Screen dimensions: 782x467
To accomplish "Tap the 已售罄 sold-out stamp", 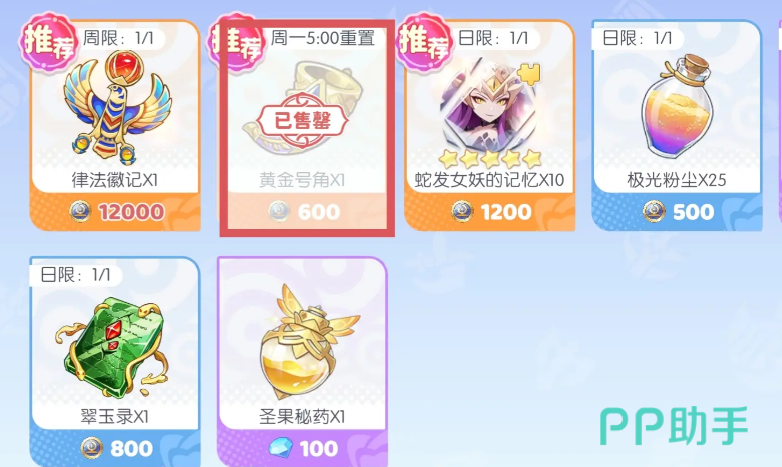I will (x=302, y=120).
